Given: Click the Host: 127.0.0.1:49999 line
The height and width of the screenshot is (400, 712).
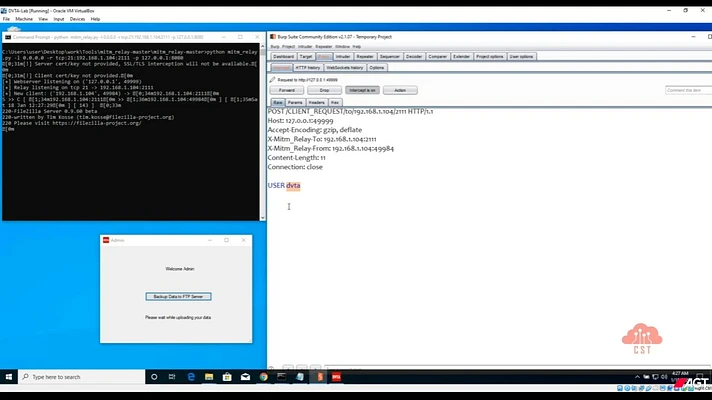Looking at the screenshot, I should (x=300, y=121).
